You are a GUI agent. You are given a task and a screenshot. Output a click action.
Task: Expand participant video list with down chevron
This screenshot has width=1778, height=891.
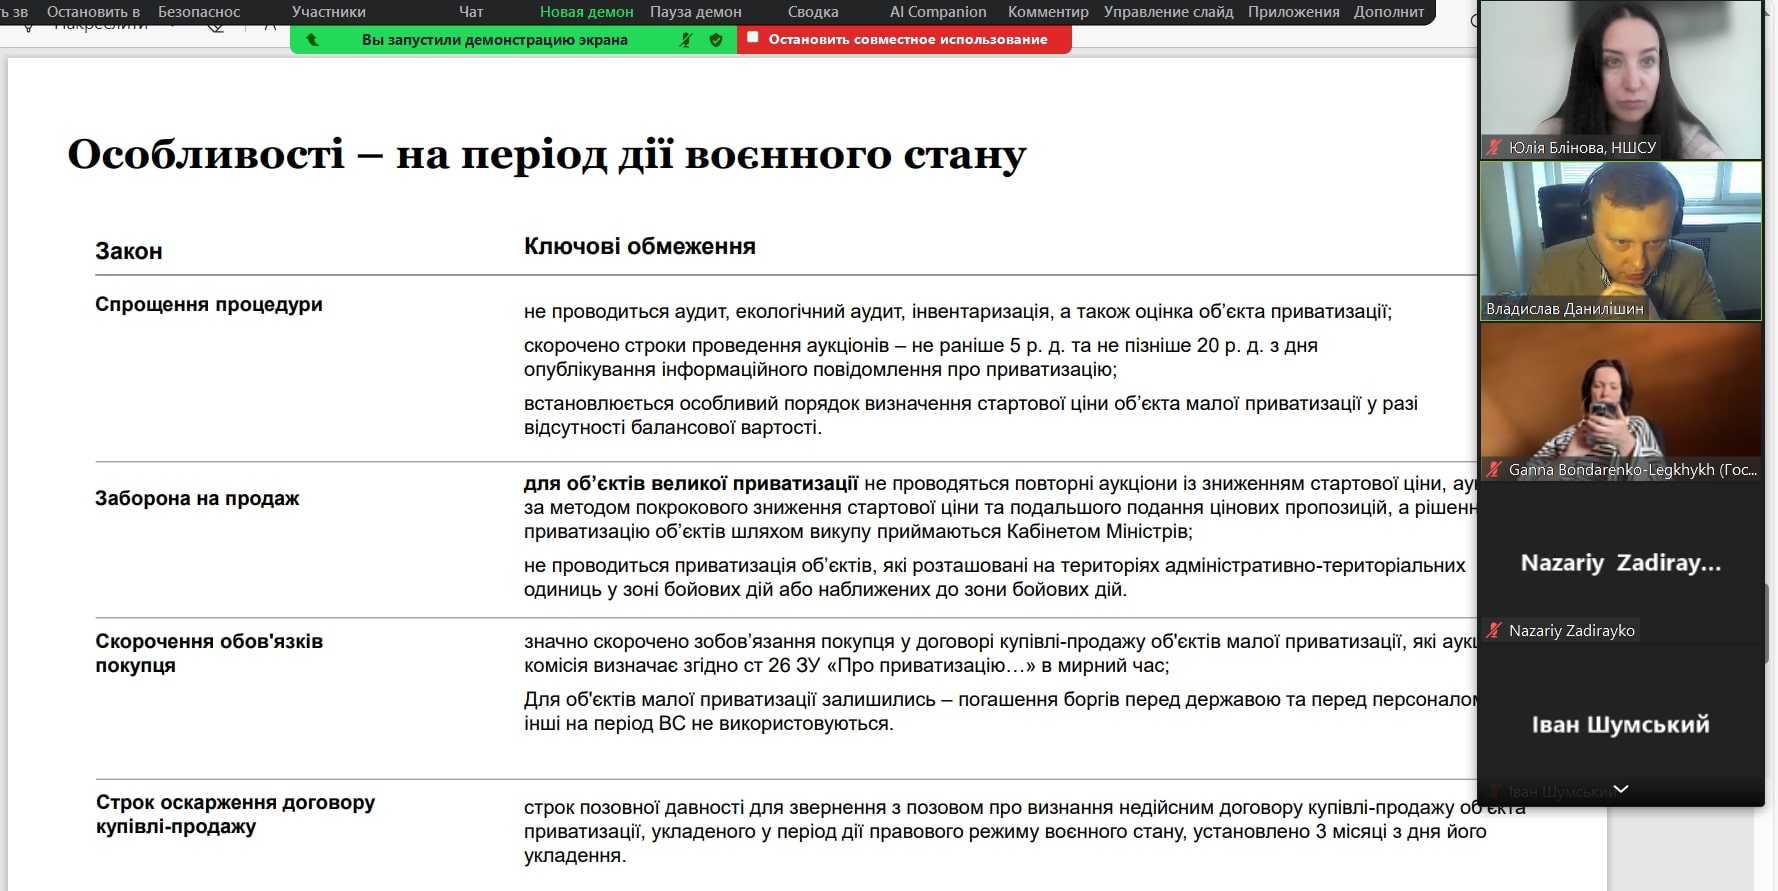point(1621,789)
